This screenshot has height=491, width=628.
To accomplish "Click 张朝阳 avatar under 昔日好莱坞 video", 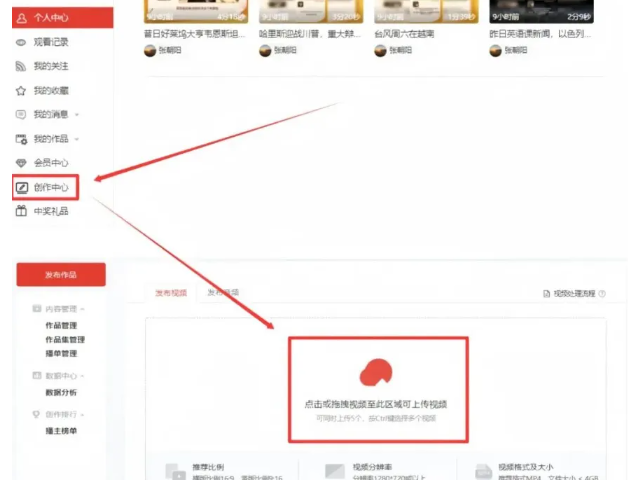I will pyautogui.click(x=150, y=51).
